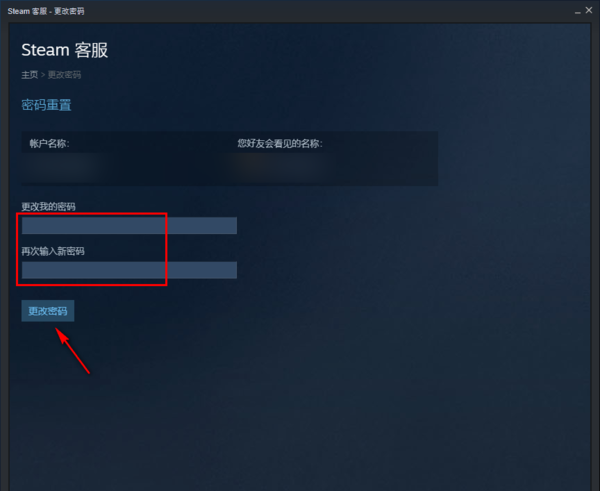The height and width of the screenshot is (491, 600).
Task: Focus the 再次输入新密码 confirmation field
Action: (129, 270)
